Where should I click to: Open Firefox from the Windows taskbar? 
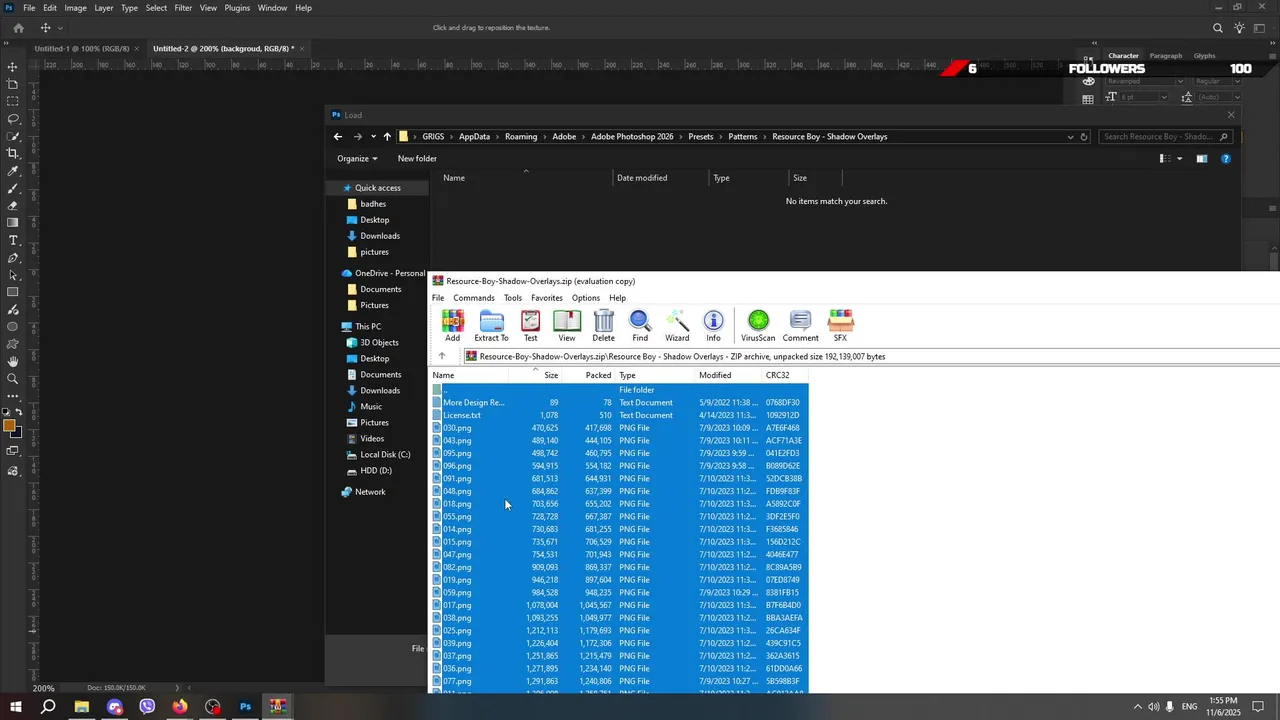tap(179, 707)
